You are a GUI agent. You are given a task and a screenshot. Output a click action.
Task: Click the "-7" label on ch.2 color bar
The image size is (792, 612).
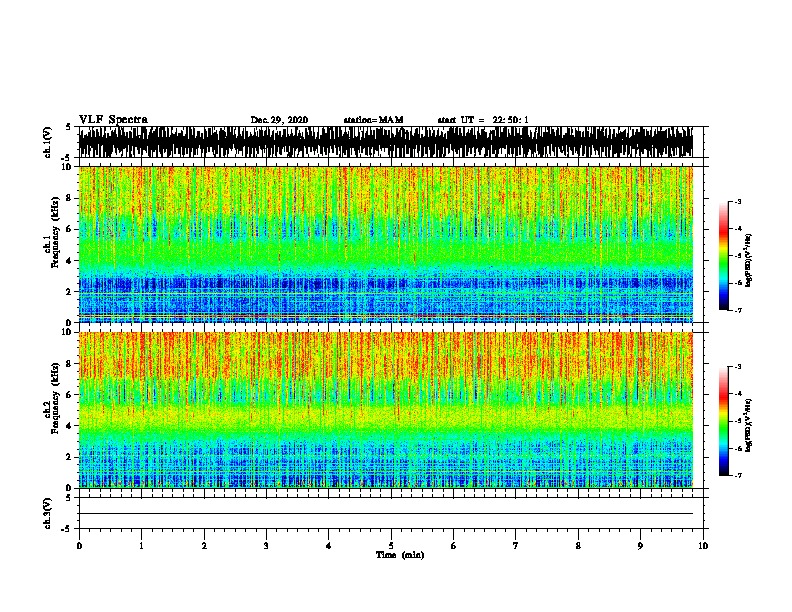coord(737,476)
